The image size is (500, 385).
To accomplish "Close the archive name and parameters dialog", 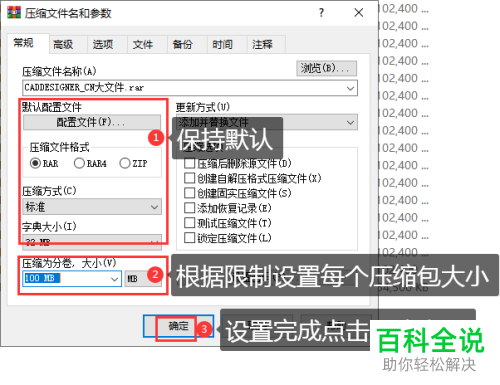I will [x=359, y=13].
